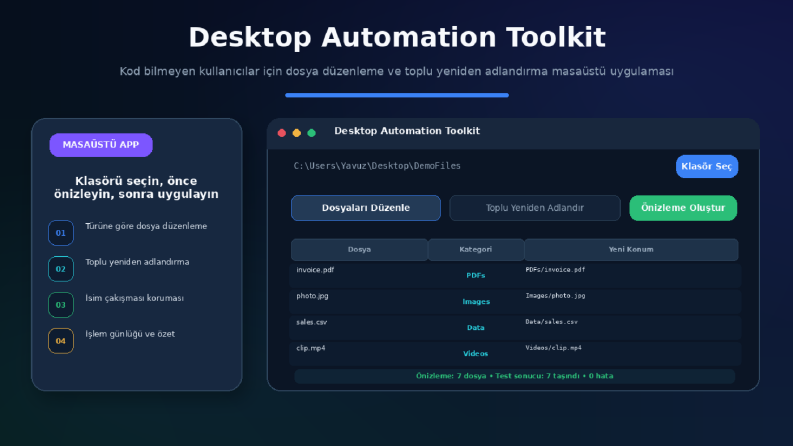Click the orange 04 feature badge

61,341
